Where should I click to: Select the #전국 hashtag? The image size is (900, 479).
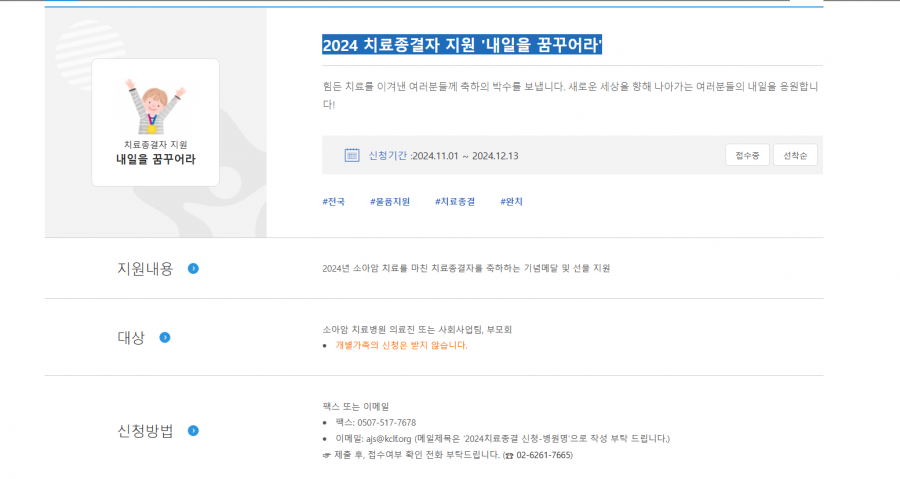(333, 202)
